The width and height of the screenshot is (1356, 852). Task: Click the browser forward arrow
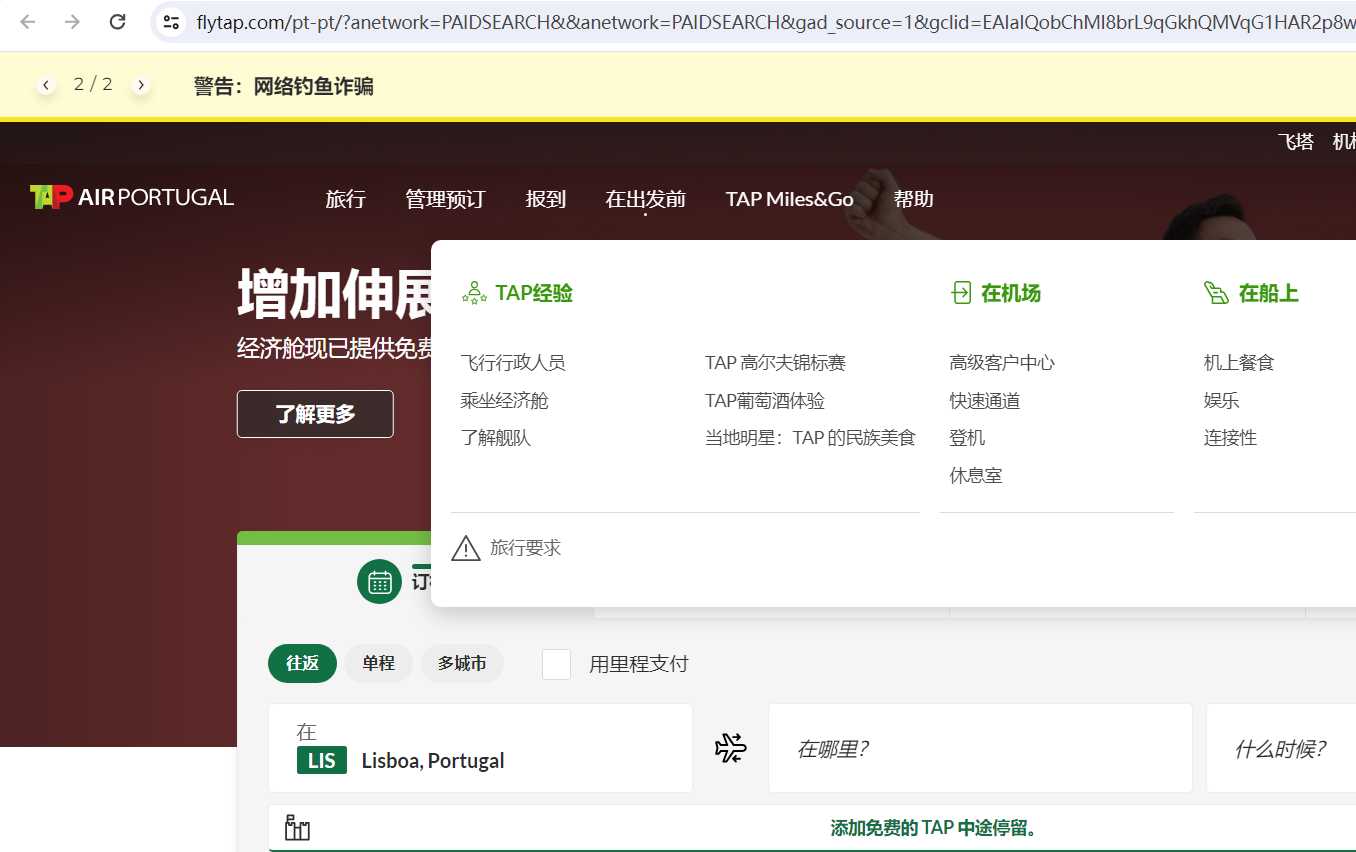[x=72, y=21]
